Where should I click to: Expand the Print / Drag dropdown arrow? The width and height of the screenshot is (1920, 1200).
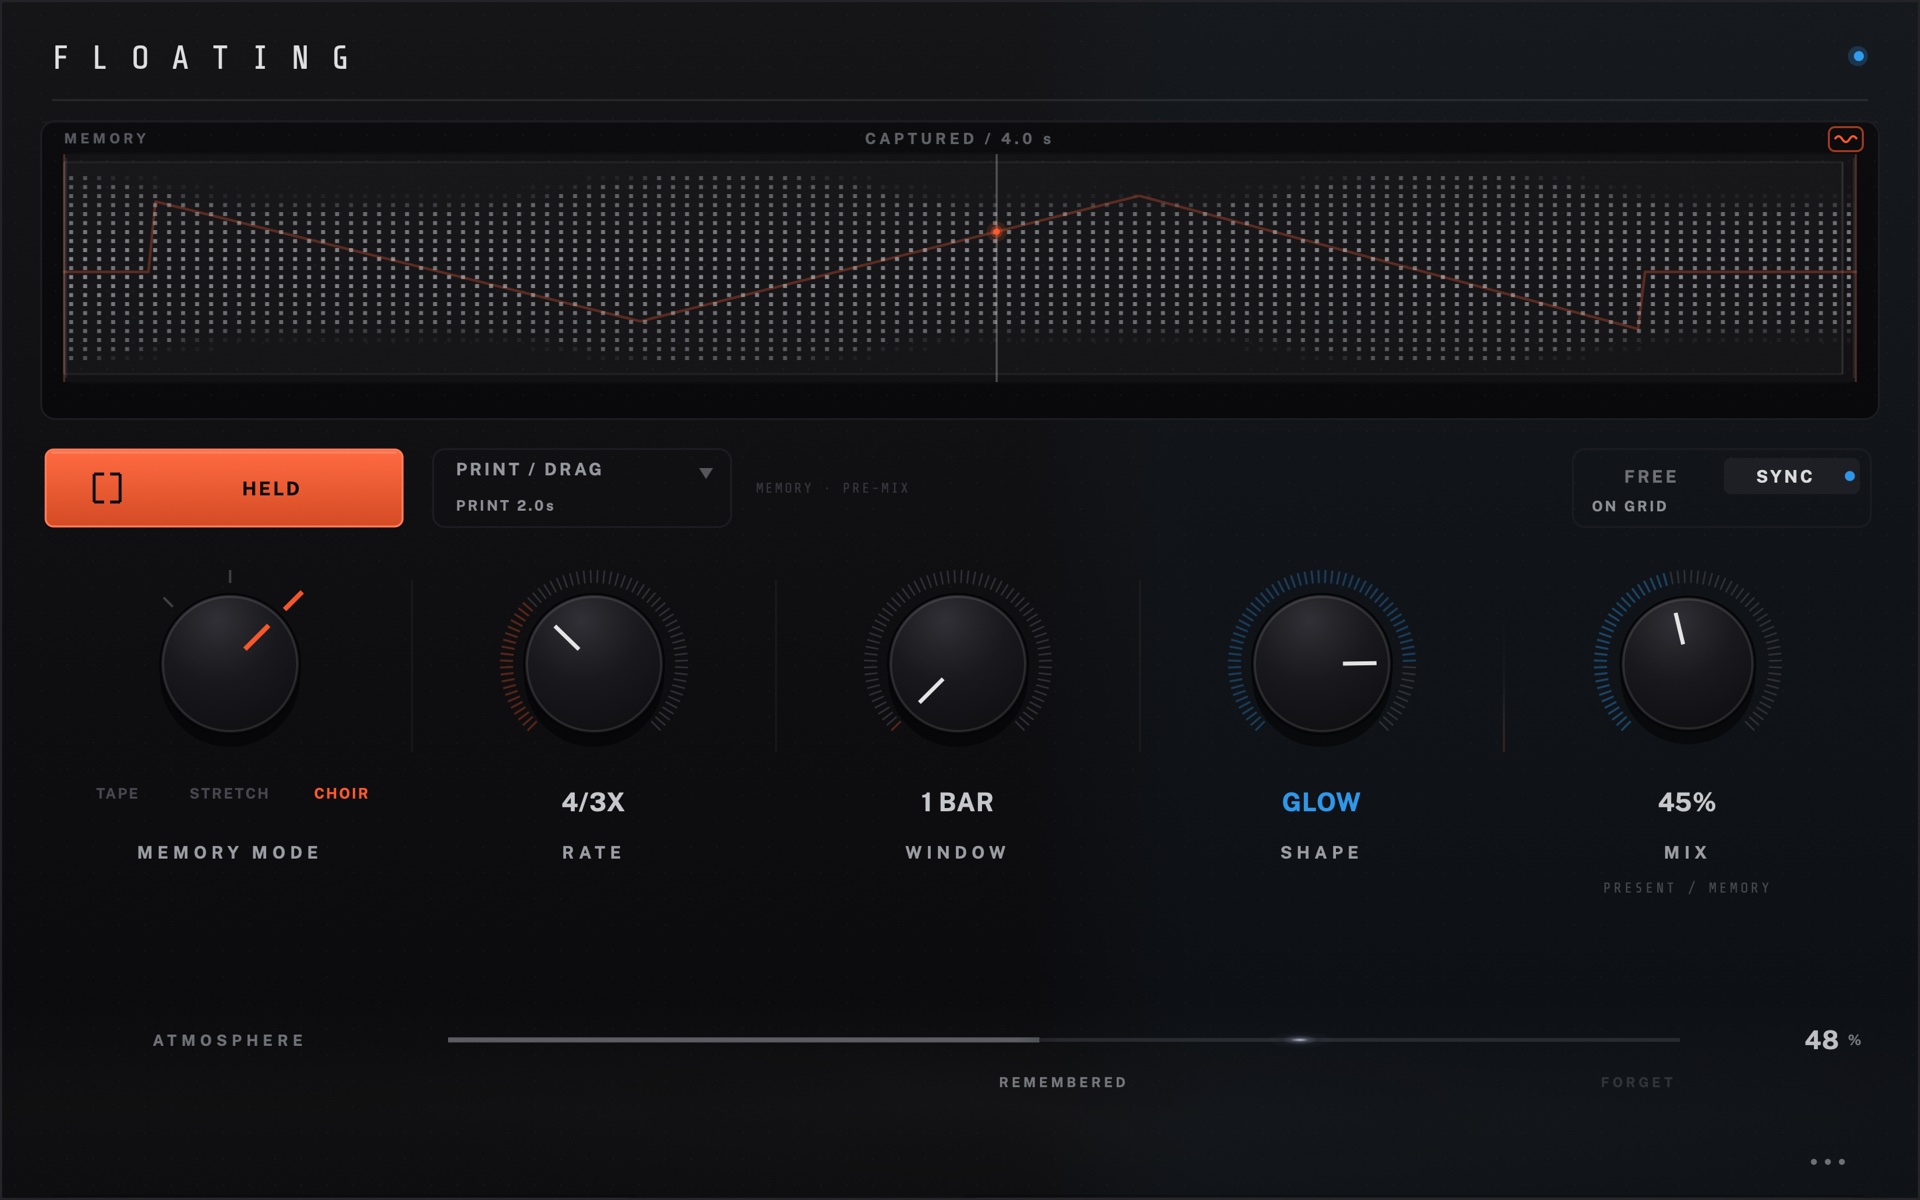[x=706, y=473]
